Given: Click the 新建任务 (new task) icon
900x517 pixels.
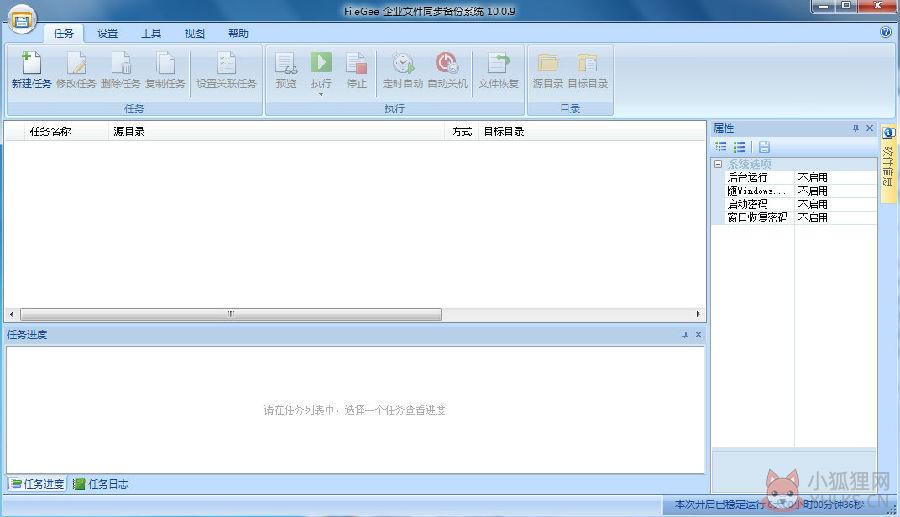Looking at the screenshot, I should pos(31,63).
